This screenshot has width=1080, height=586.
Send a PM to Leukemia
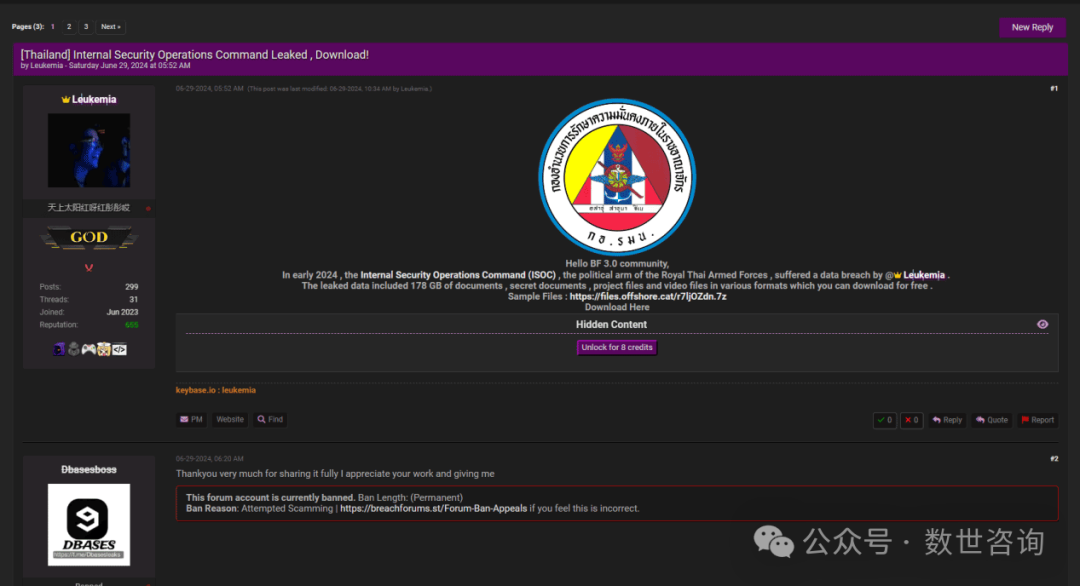(x=191, y=419)
